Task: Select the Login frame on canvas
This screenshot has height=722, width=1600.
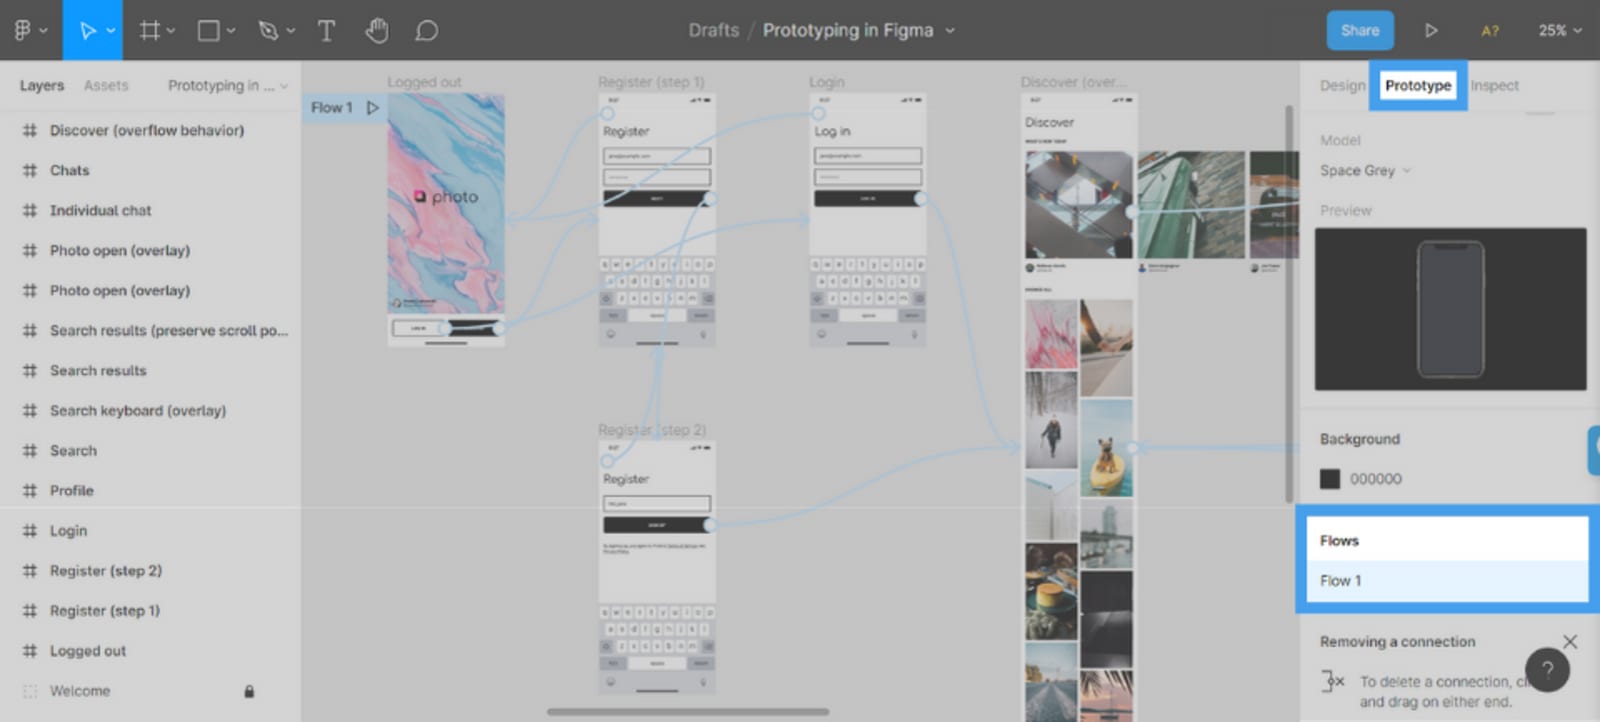Action: tap(867, 220)
